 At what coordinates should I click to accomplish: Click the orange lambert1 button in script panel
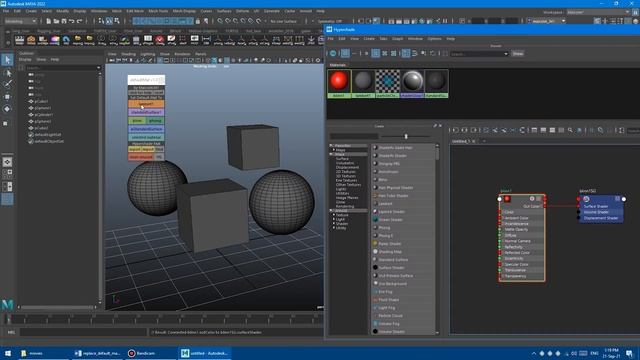pyautogui.click(x=146, y=104)
